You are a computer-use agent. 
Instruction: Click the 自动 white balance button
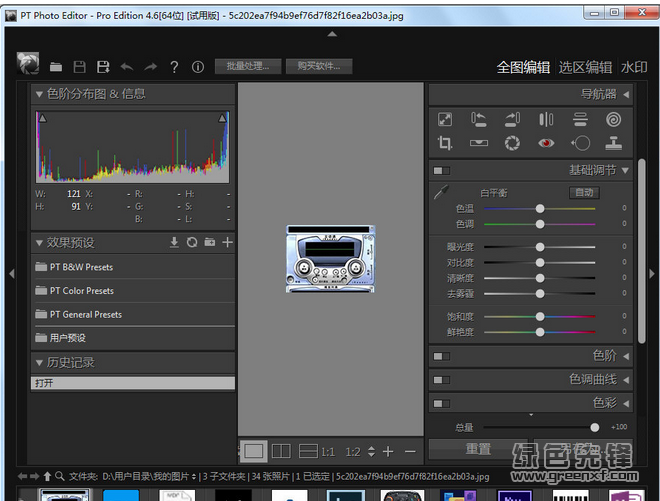click(584, 192)
